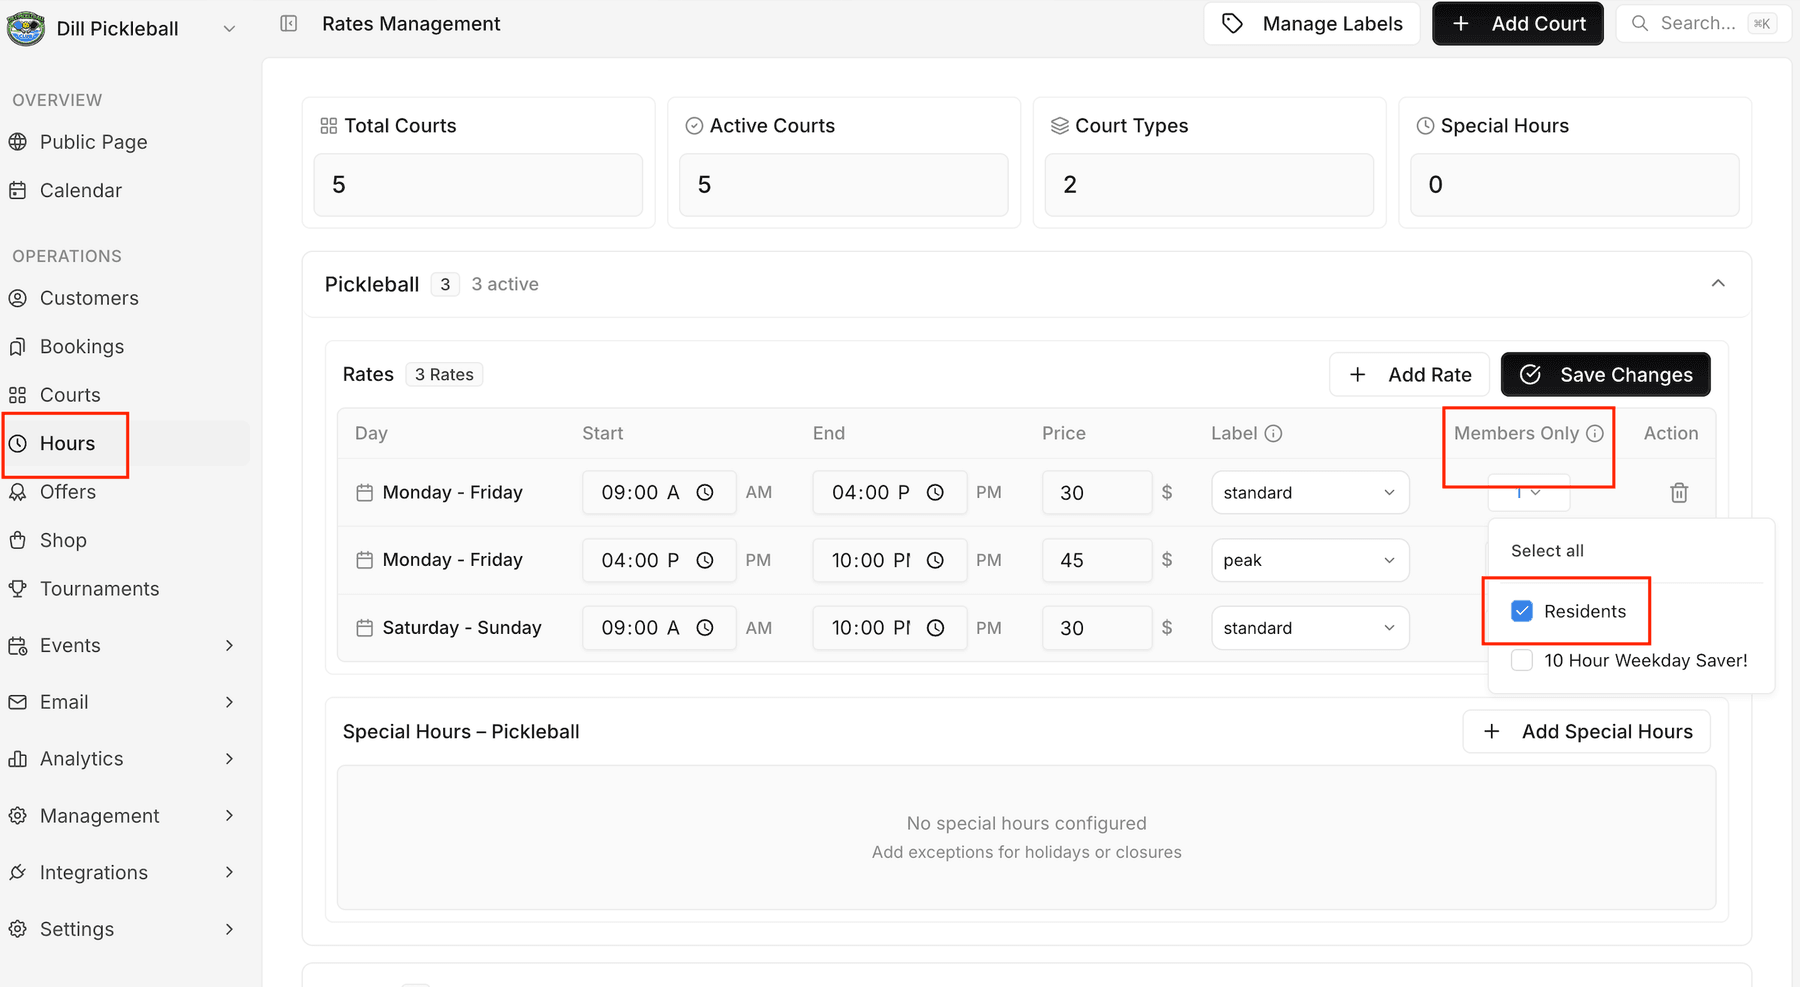Screen dimensions: 1800x987
Task: Focus the Search field
Action: 1704,23
